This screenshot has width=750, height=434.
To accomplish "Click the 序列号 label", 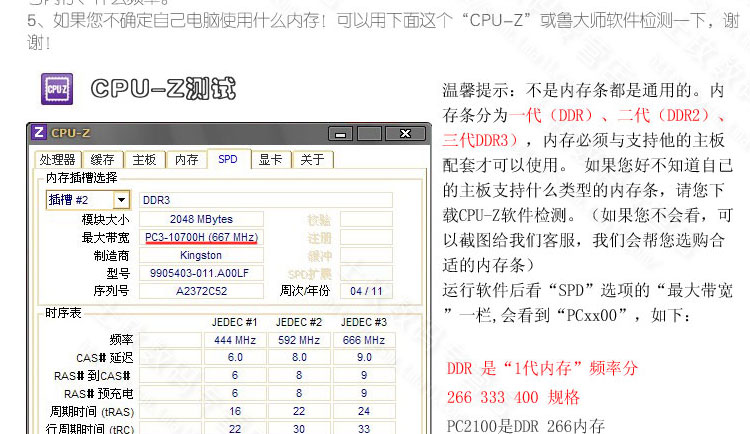I will 112,291.
